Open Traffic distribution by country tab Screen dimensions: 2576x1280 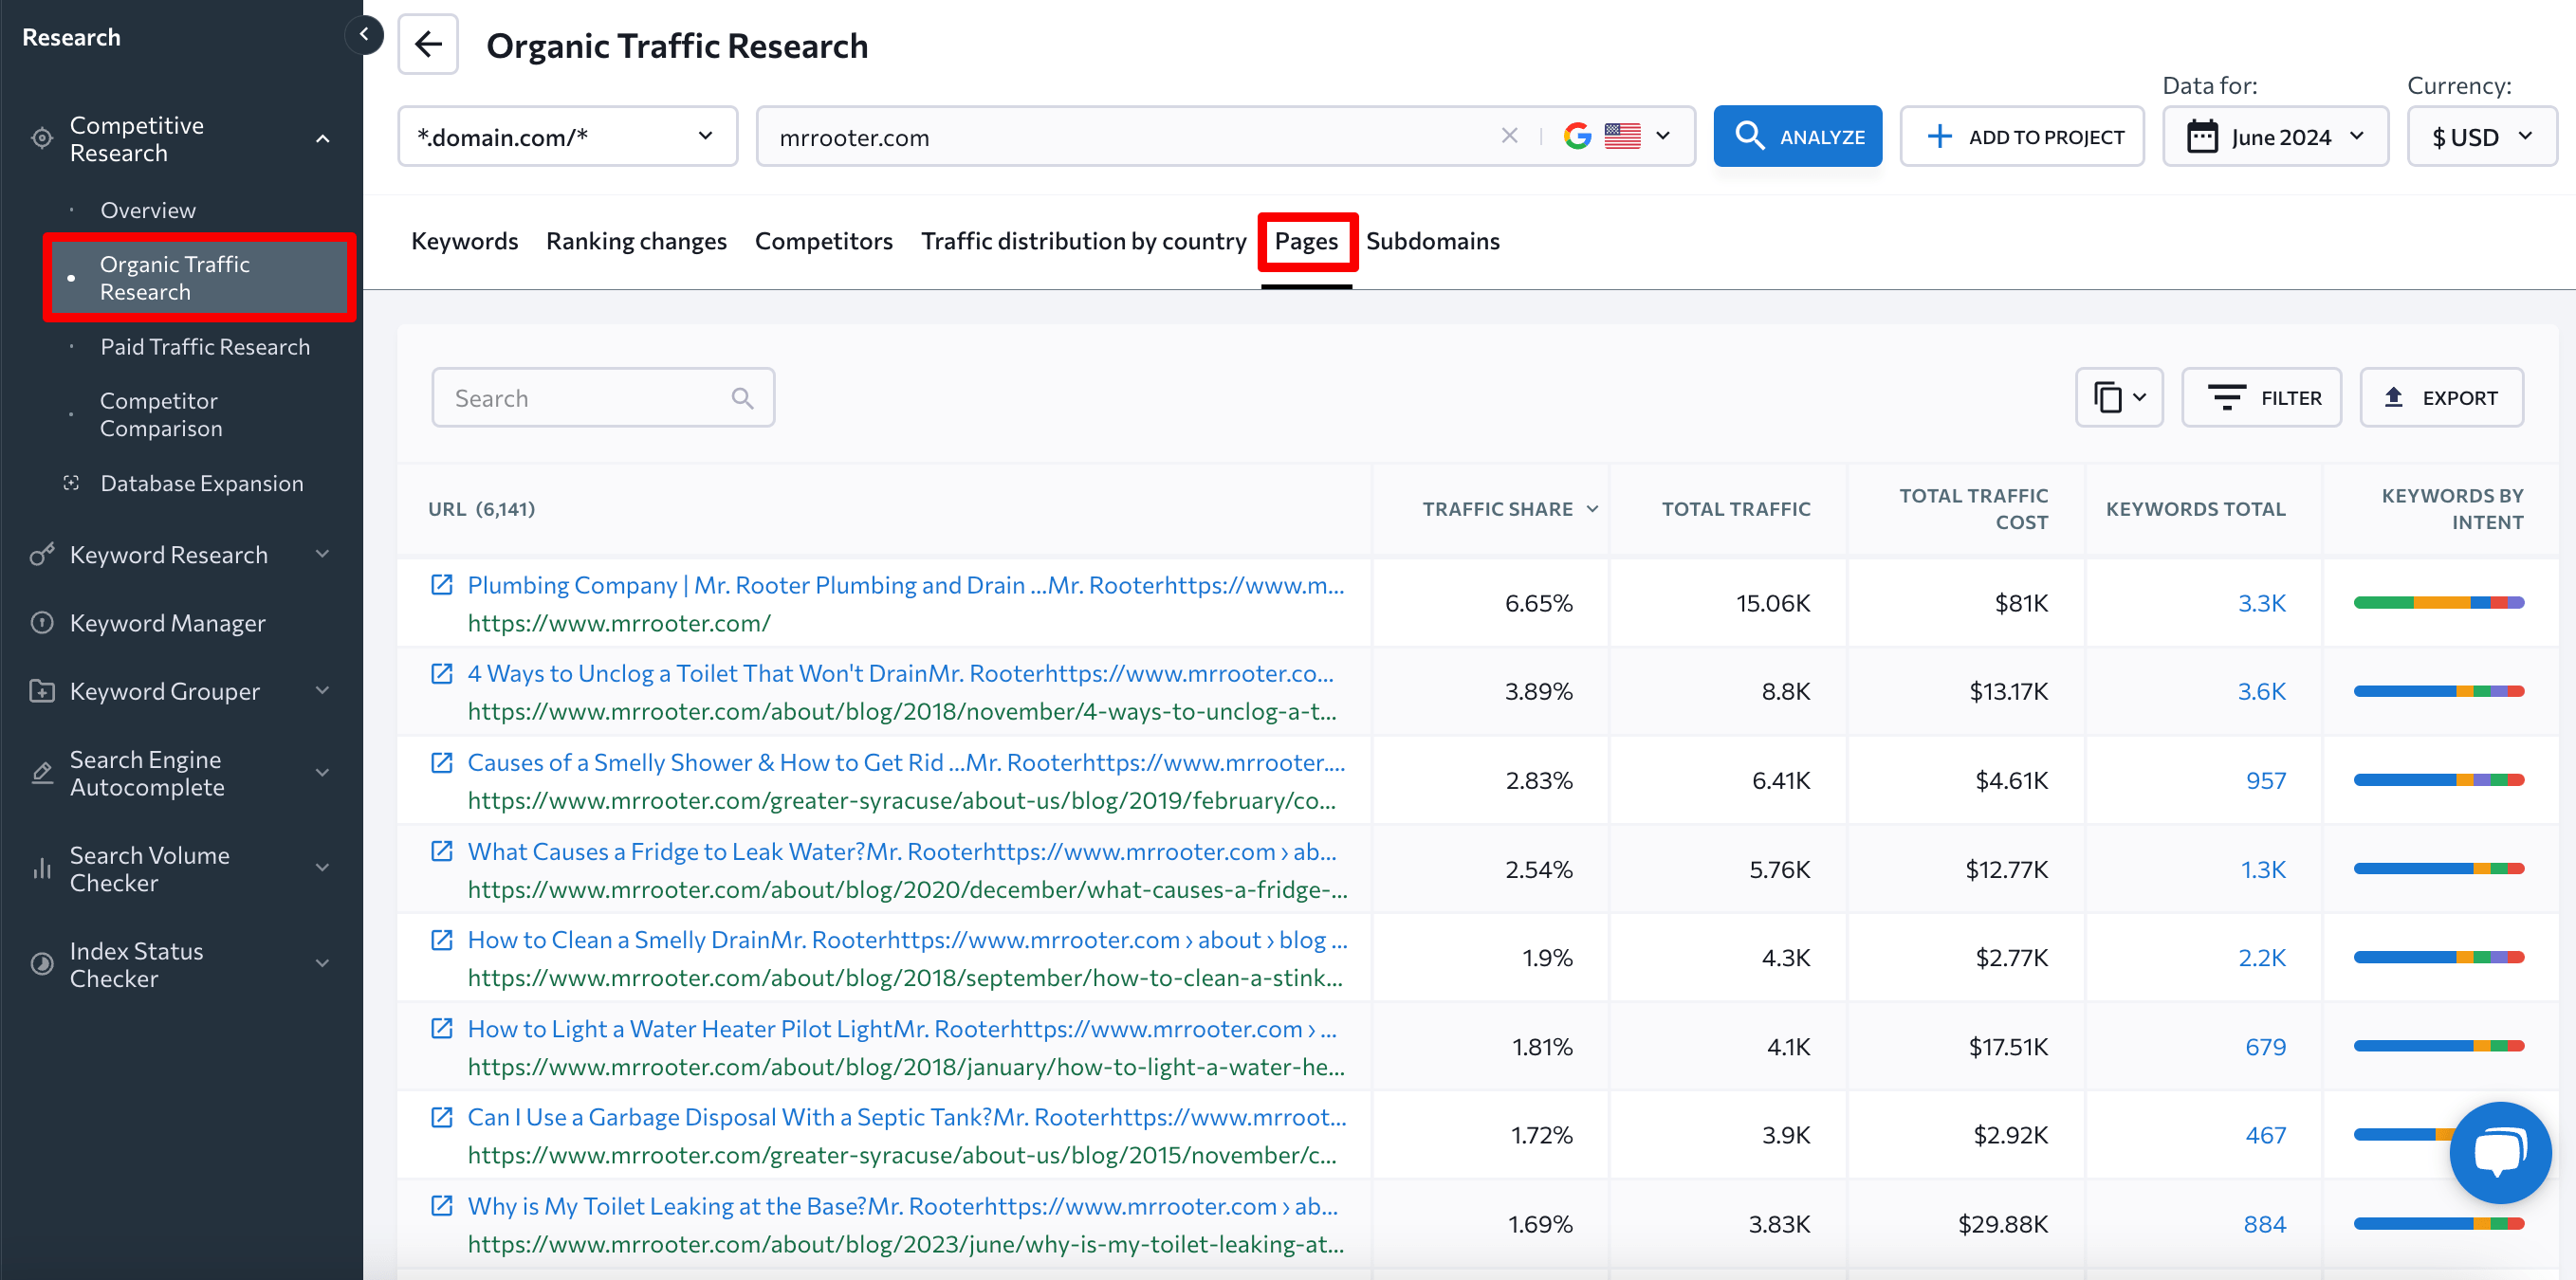click(x=1083, y=241)
